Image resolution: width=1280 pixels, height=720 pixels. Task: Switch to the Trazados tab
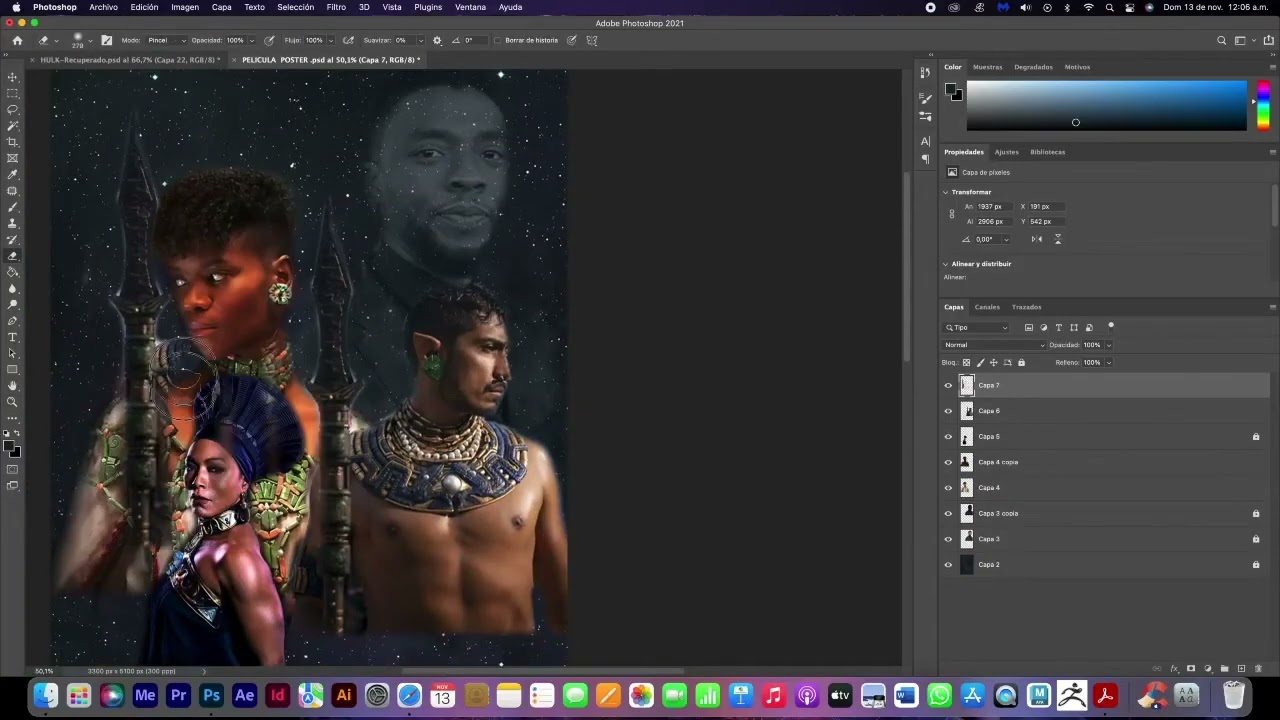(x=1026, y=307)
